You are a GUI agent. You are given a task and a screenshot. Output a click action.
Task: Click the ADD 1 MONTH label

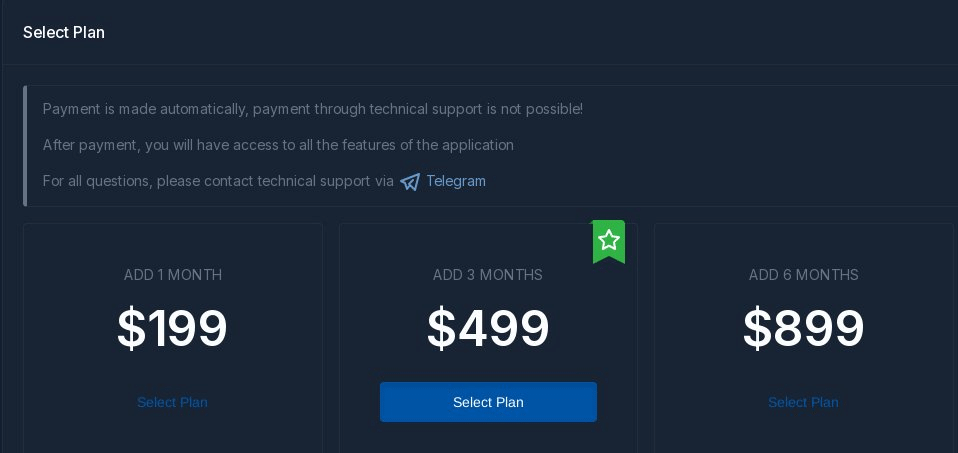click(173, 275)
